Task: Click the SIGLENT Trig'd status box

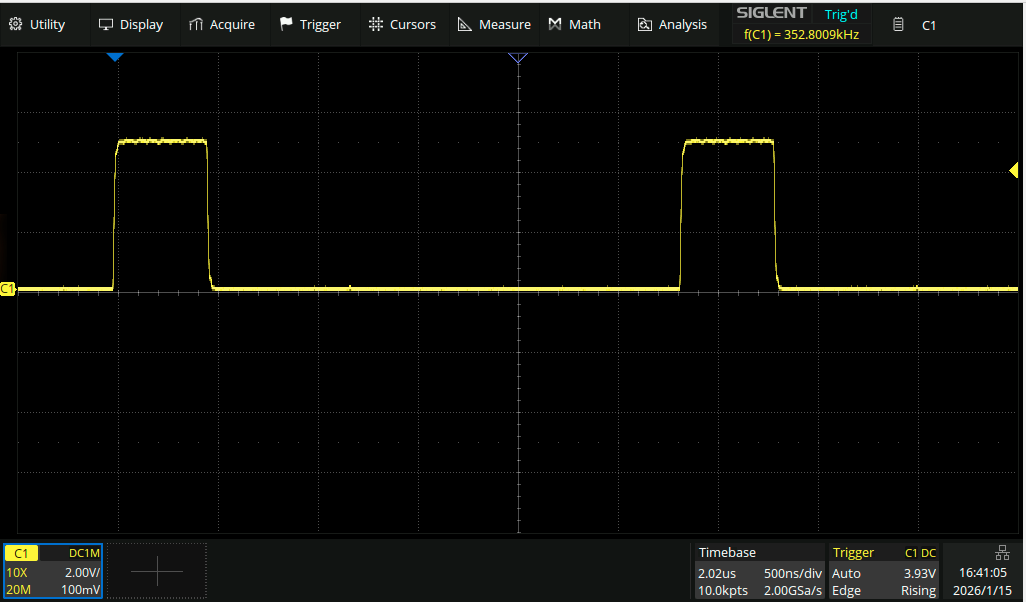Action: 800,14
